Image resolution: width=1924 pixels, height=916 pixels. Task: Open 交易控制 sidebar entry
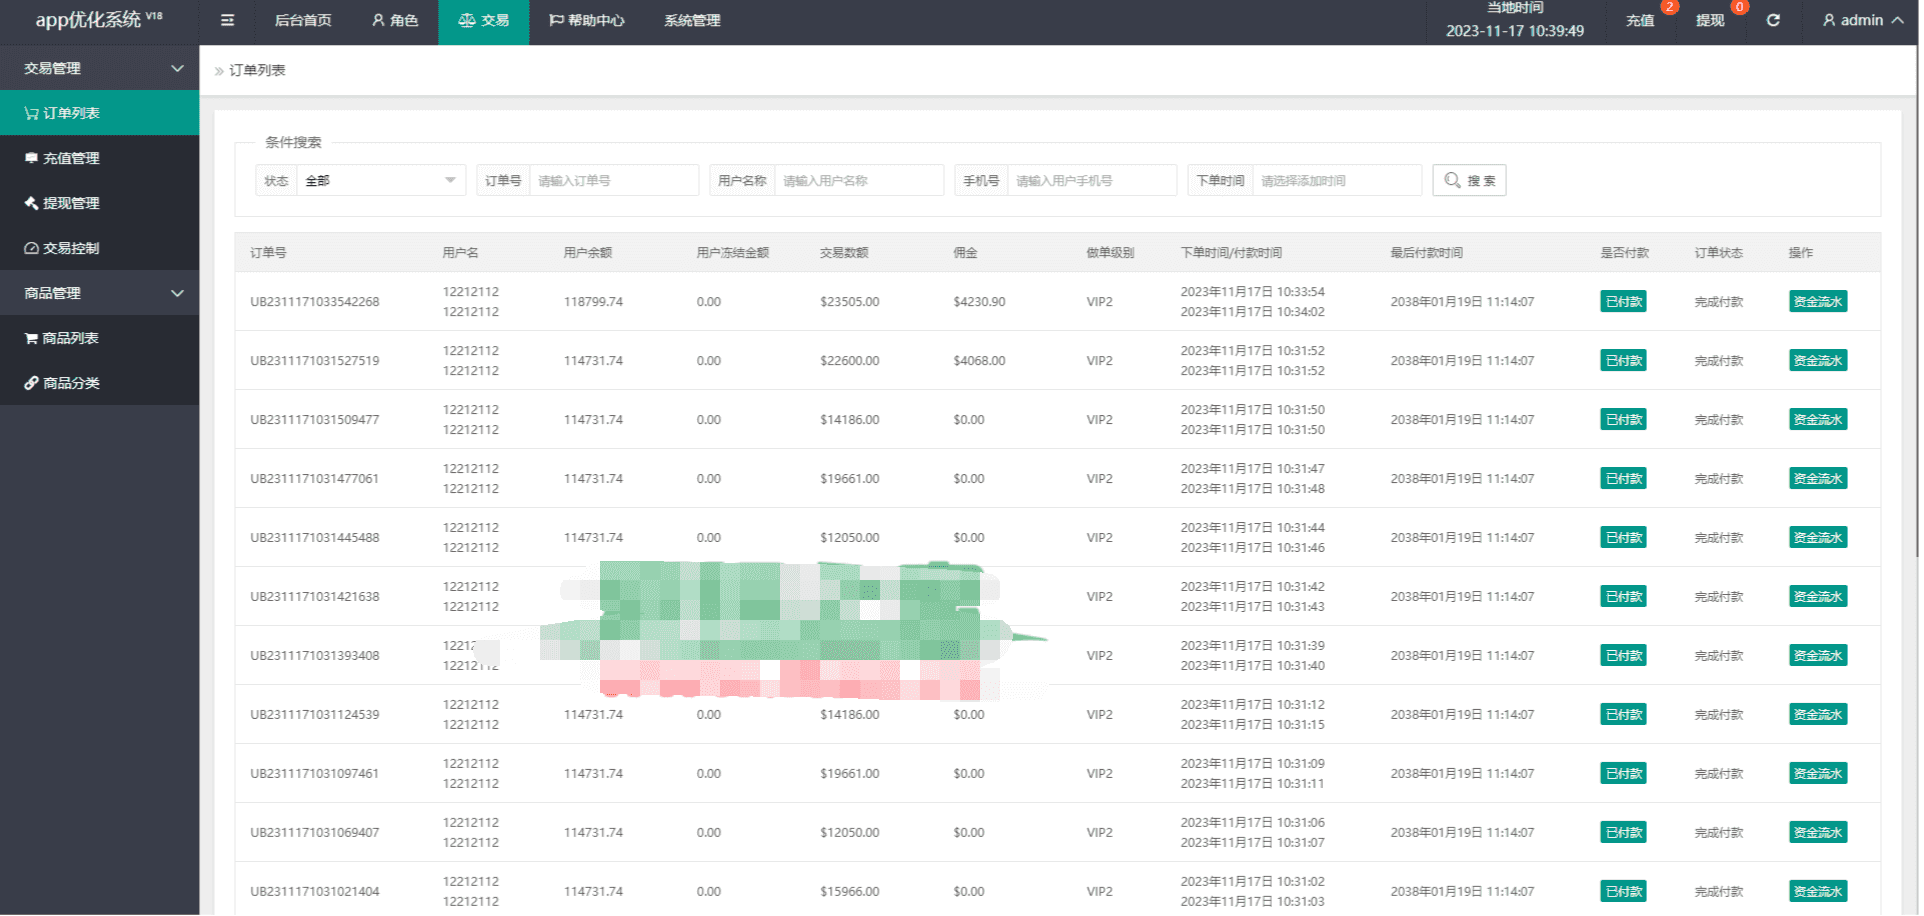pos(71,248)
